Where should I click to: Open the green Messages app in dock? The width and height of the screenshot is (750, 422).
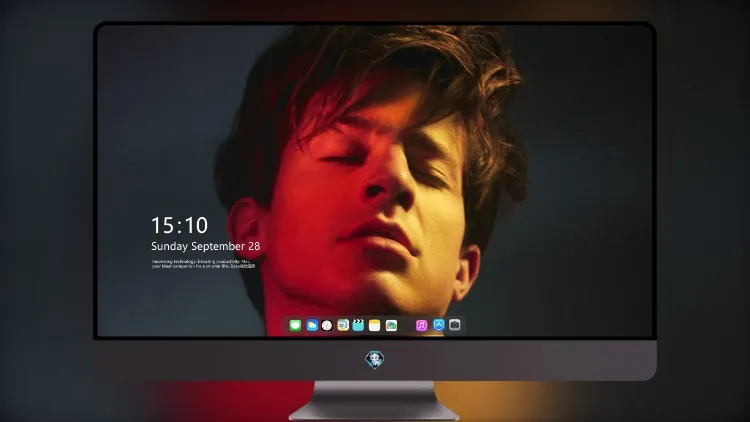(x=295, y=325)
